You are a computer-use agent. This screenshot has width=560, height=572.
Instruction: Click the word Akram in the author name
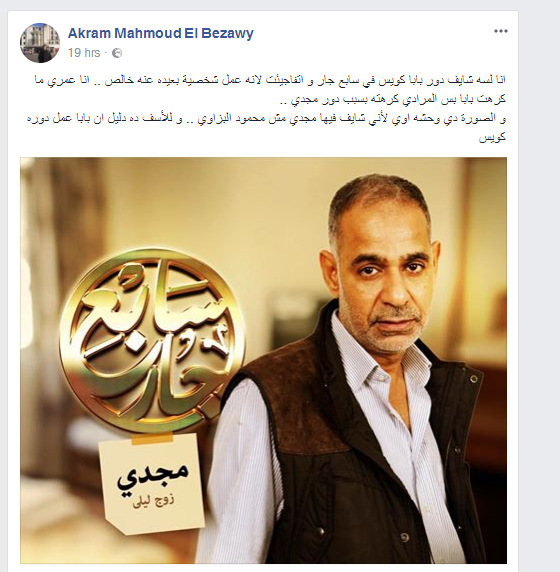(x=89, y=33)
